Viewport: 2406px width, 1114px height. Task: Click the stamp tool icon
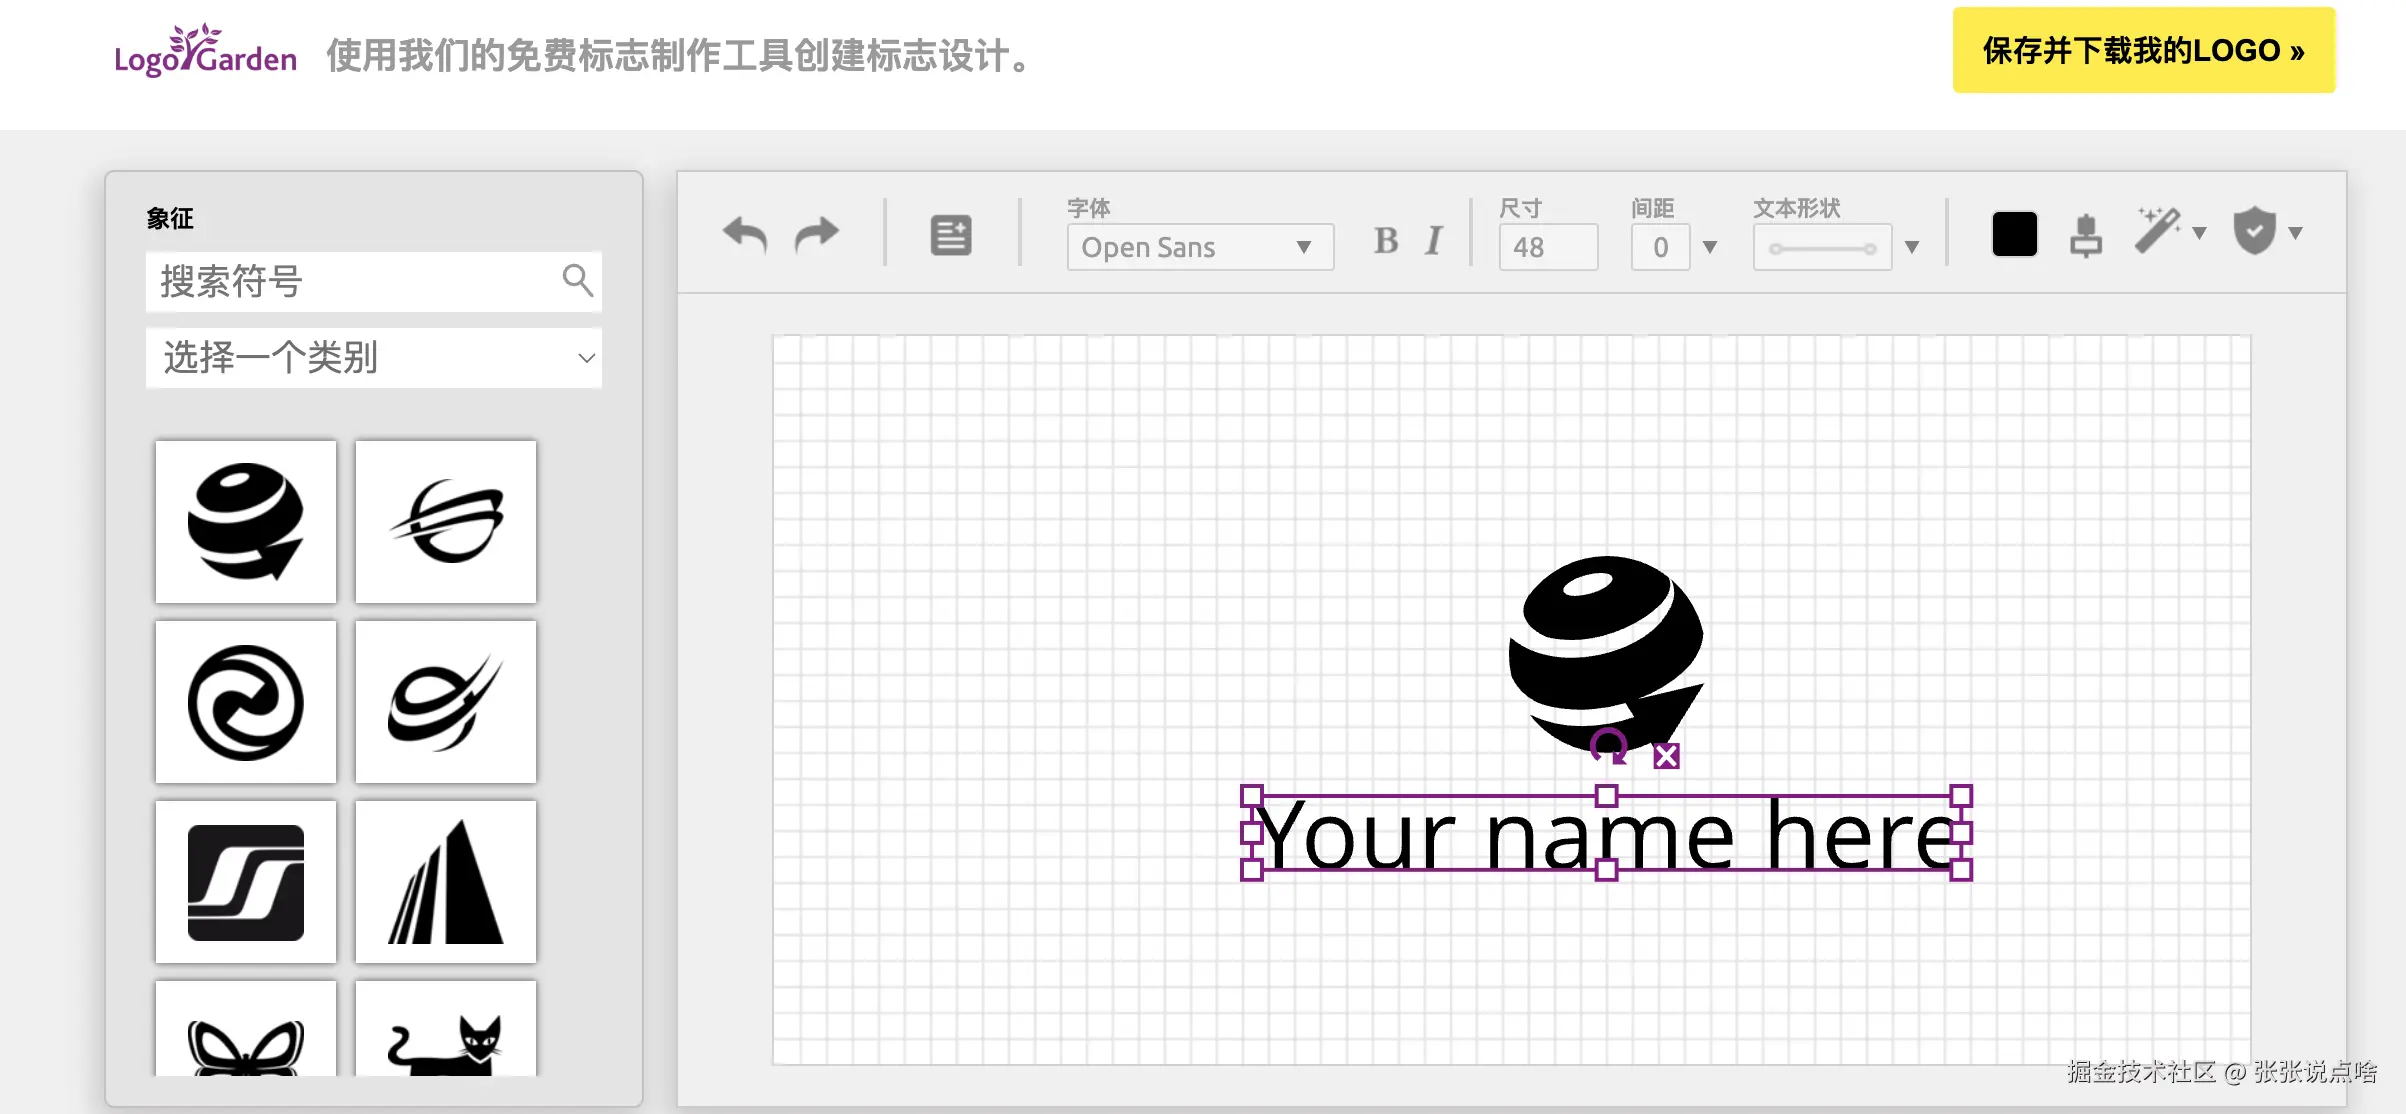click(x=2085, y=236)
